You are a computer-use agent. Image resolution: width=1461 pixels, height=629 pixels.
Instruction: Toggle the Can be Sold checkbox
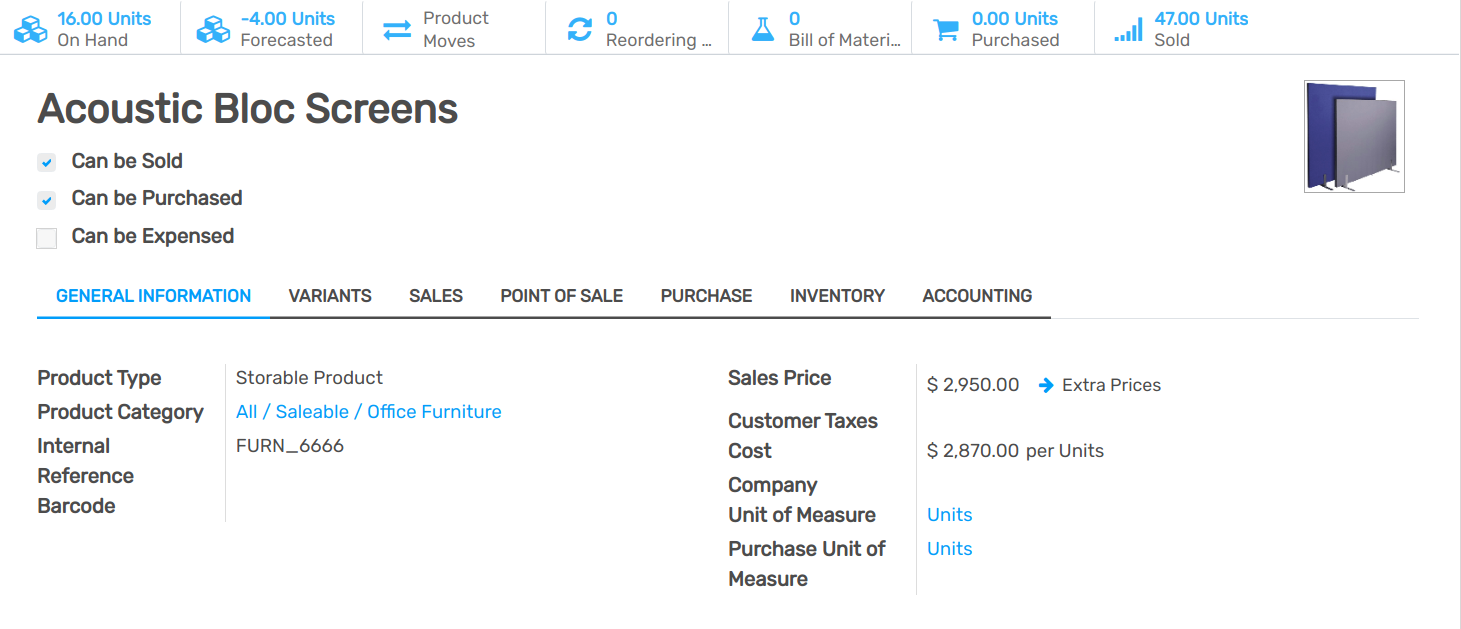[x=47, y=162]
